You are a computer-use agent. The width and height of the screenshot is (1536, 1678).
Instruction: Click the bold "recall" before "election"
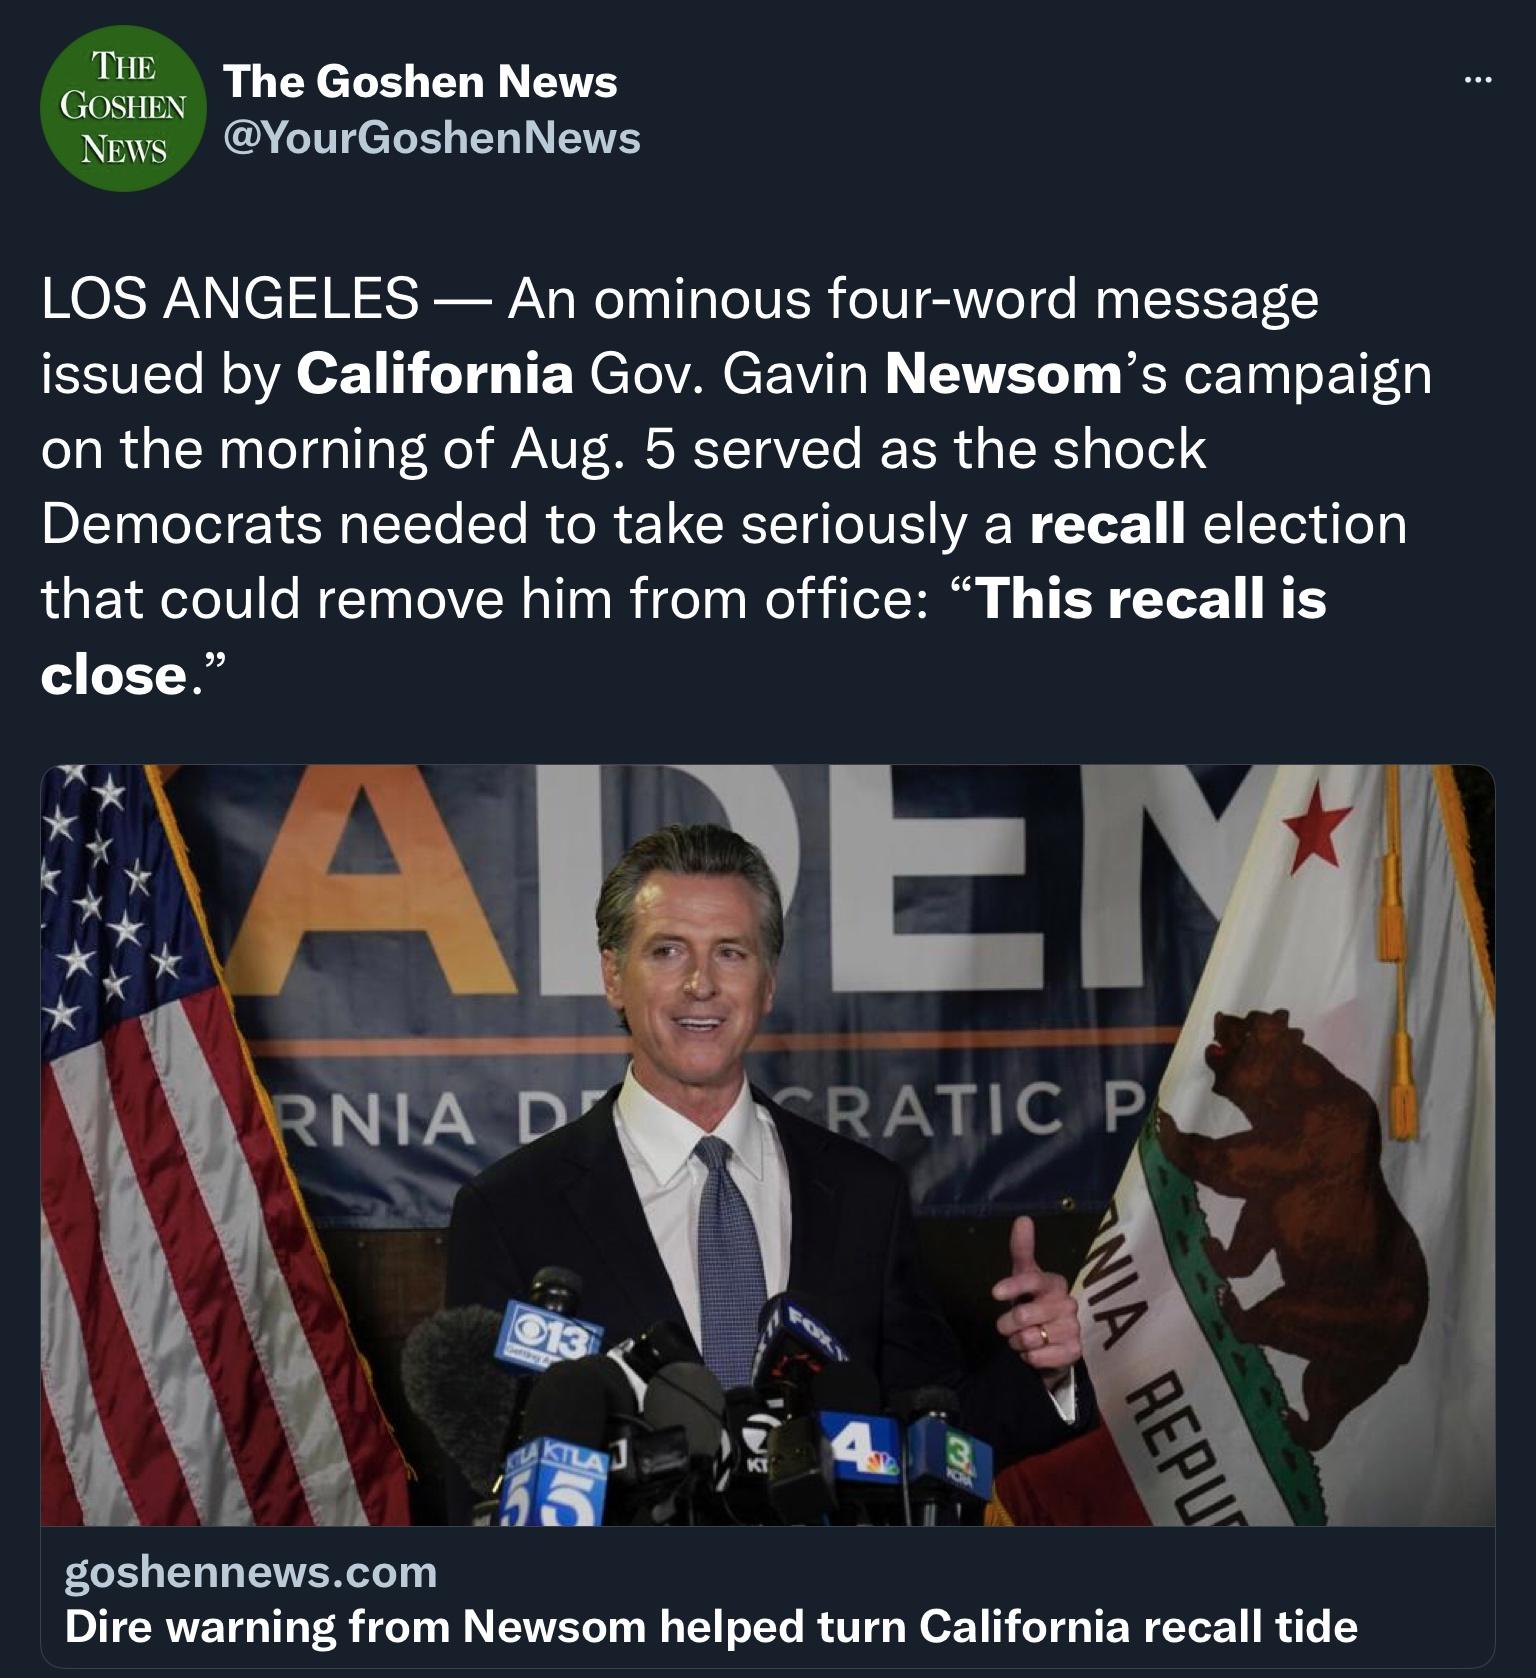(x=1107, y=524)
